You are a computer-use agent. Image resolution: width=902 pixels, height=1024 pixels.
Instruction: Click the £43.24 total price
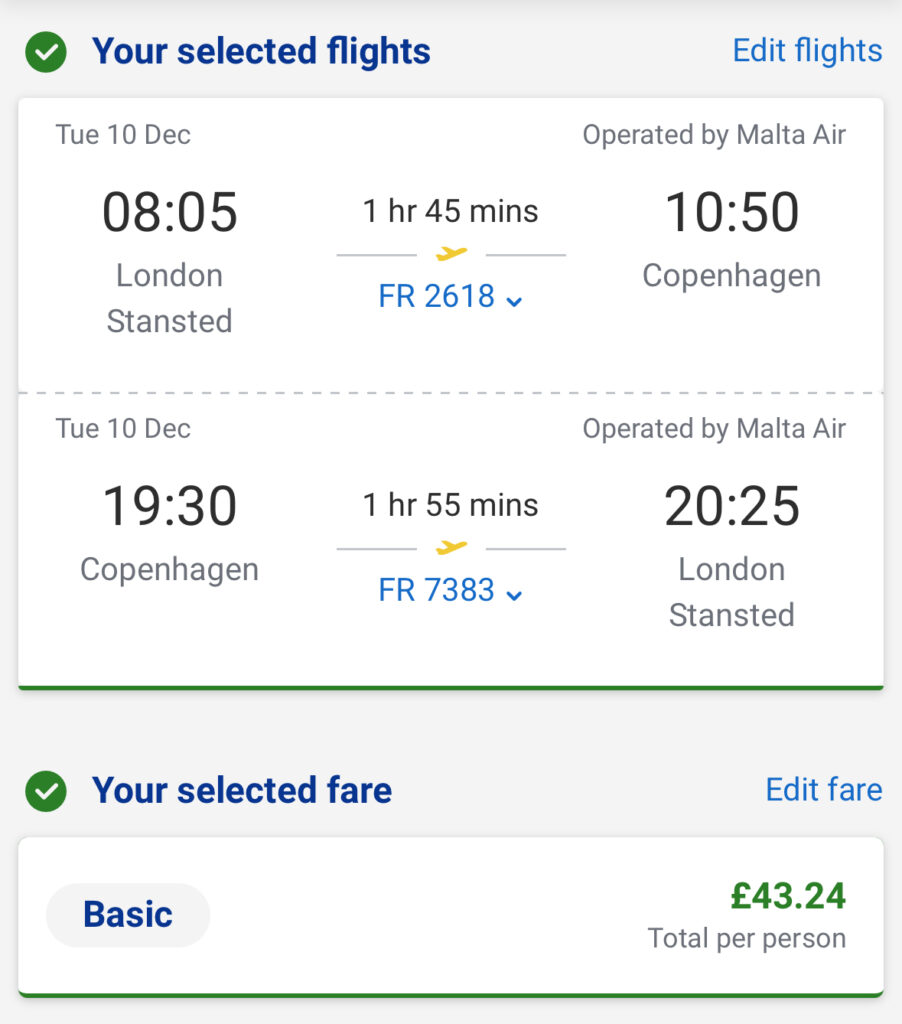point(788,896)
